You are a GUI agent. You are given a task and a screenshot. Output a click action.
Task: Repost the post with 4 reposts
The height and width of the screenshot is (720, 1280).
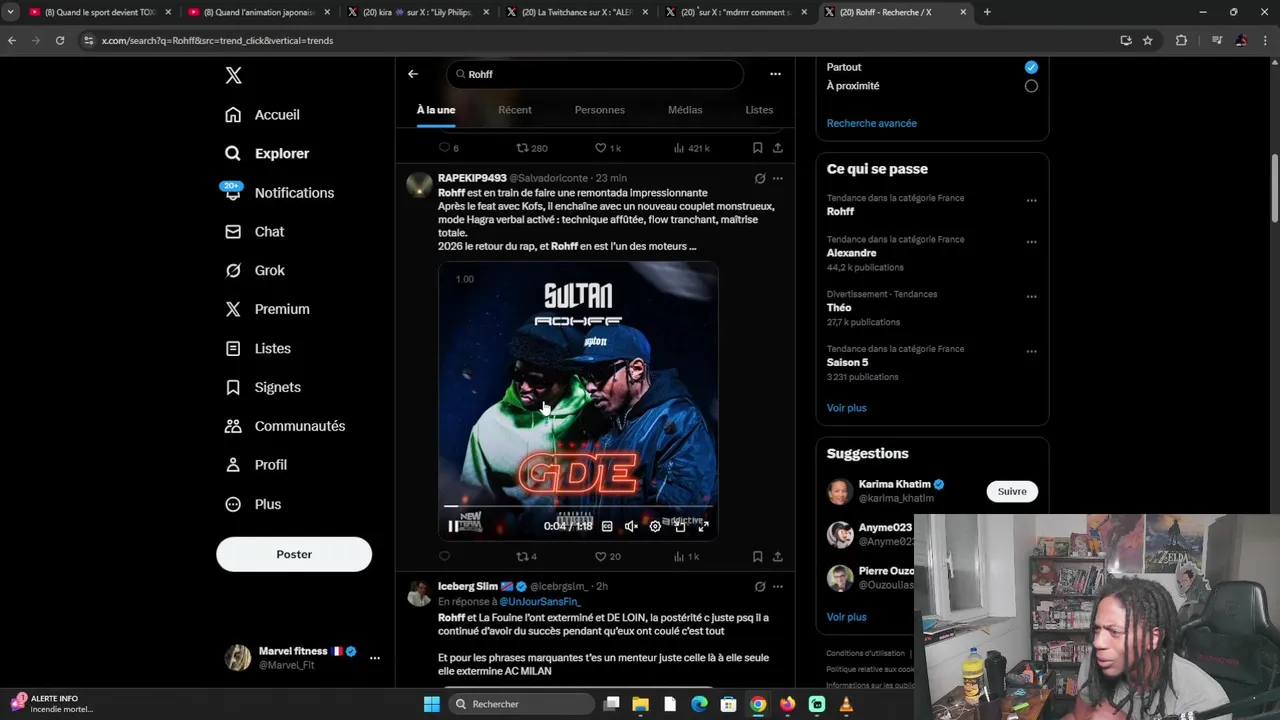(526, 557)
